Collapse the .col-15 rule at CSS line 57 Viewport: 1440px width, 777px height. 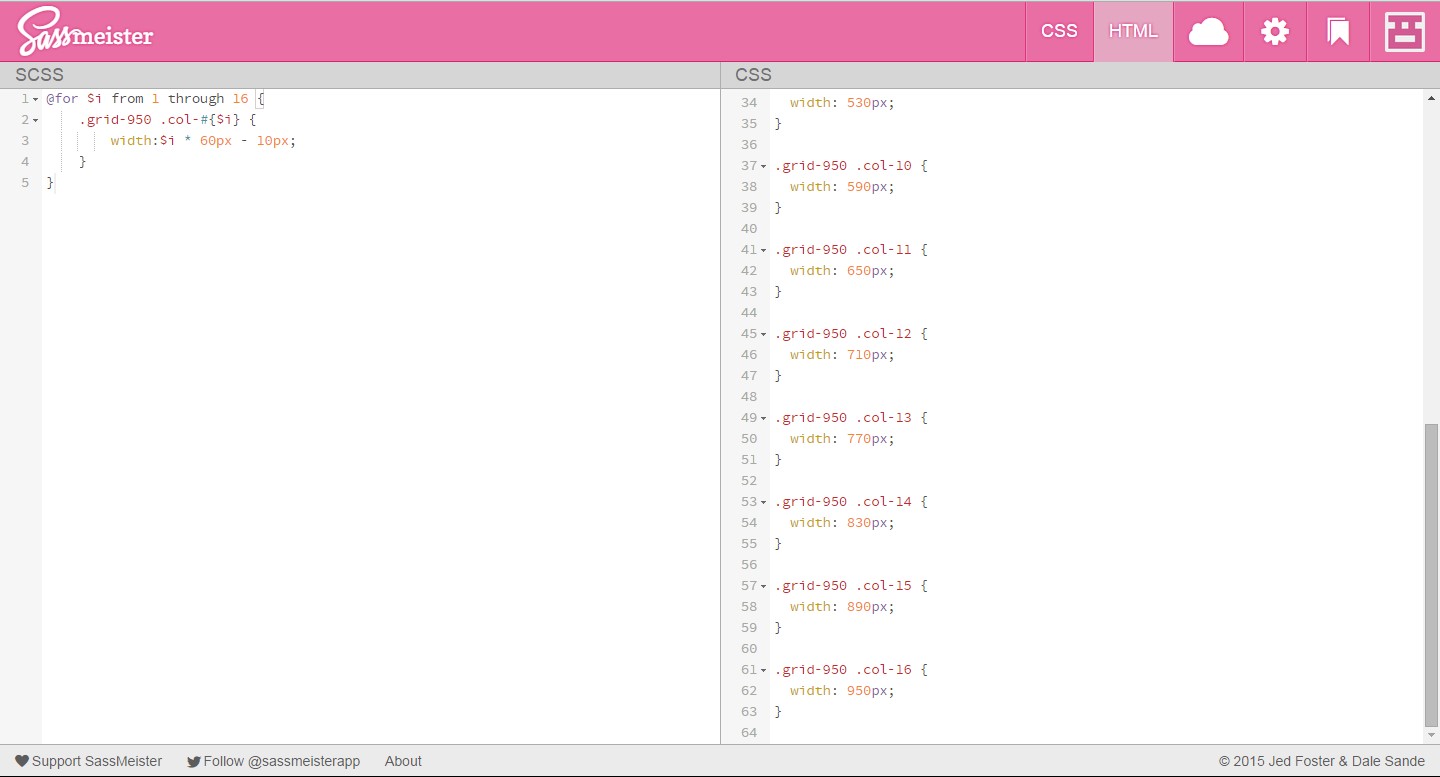[764, 586]
